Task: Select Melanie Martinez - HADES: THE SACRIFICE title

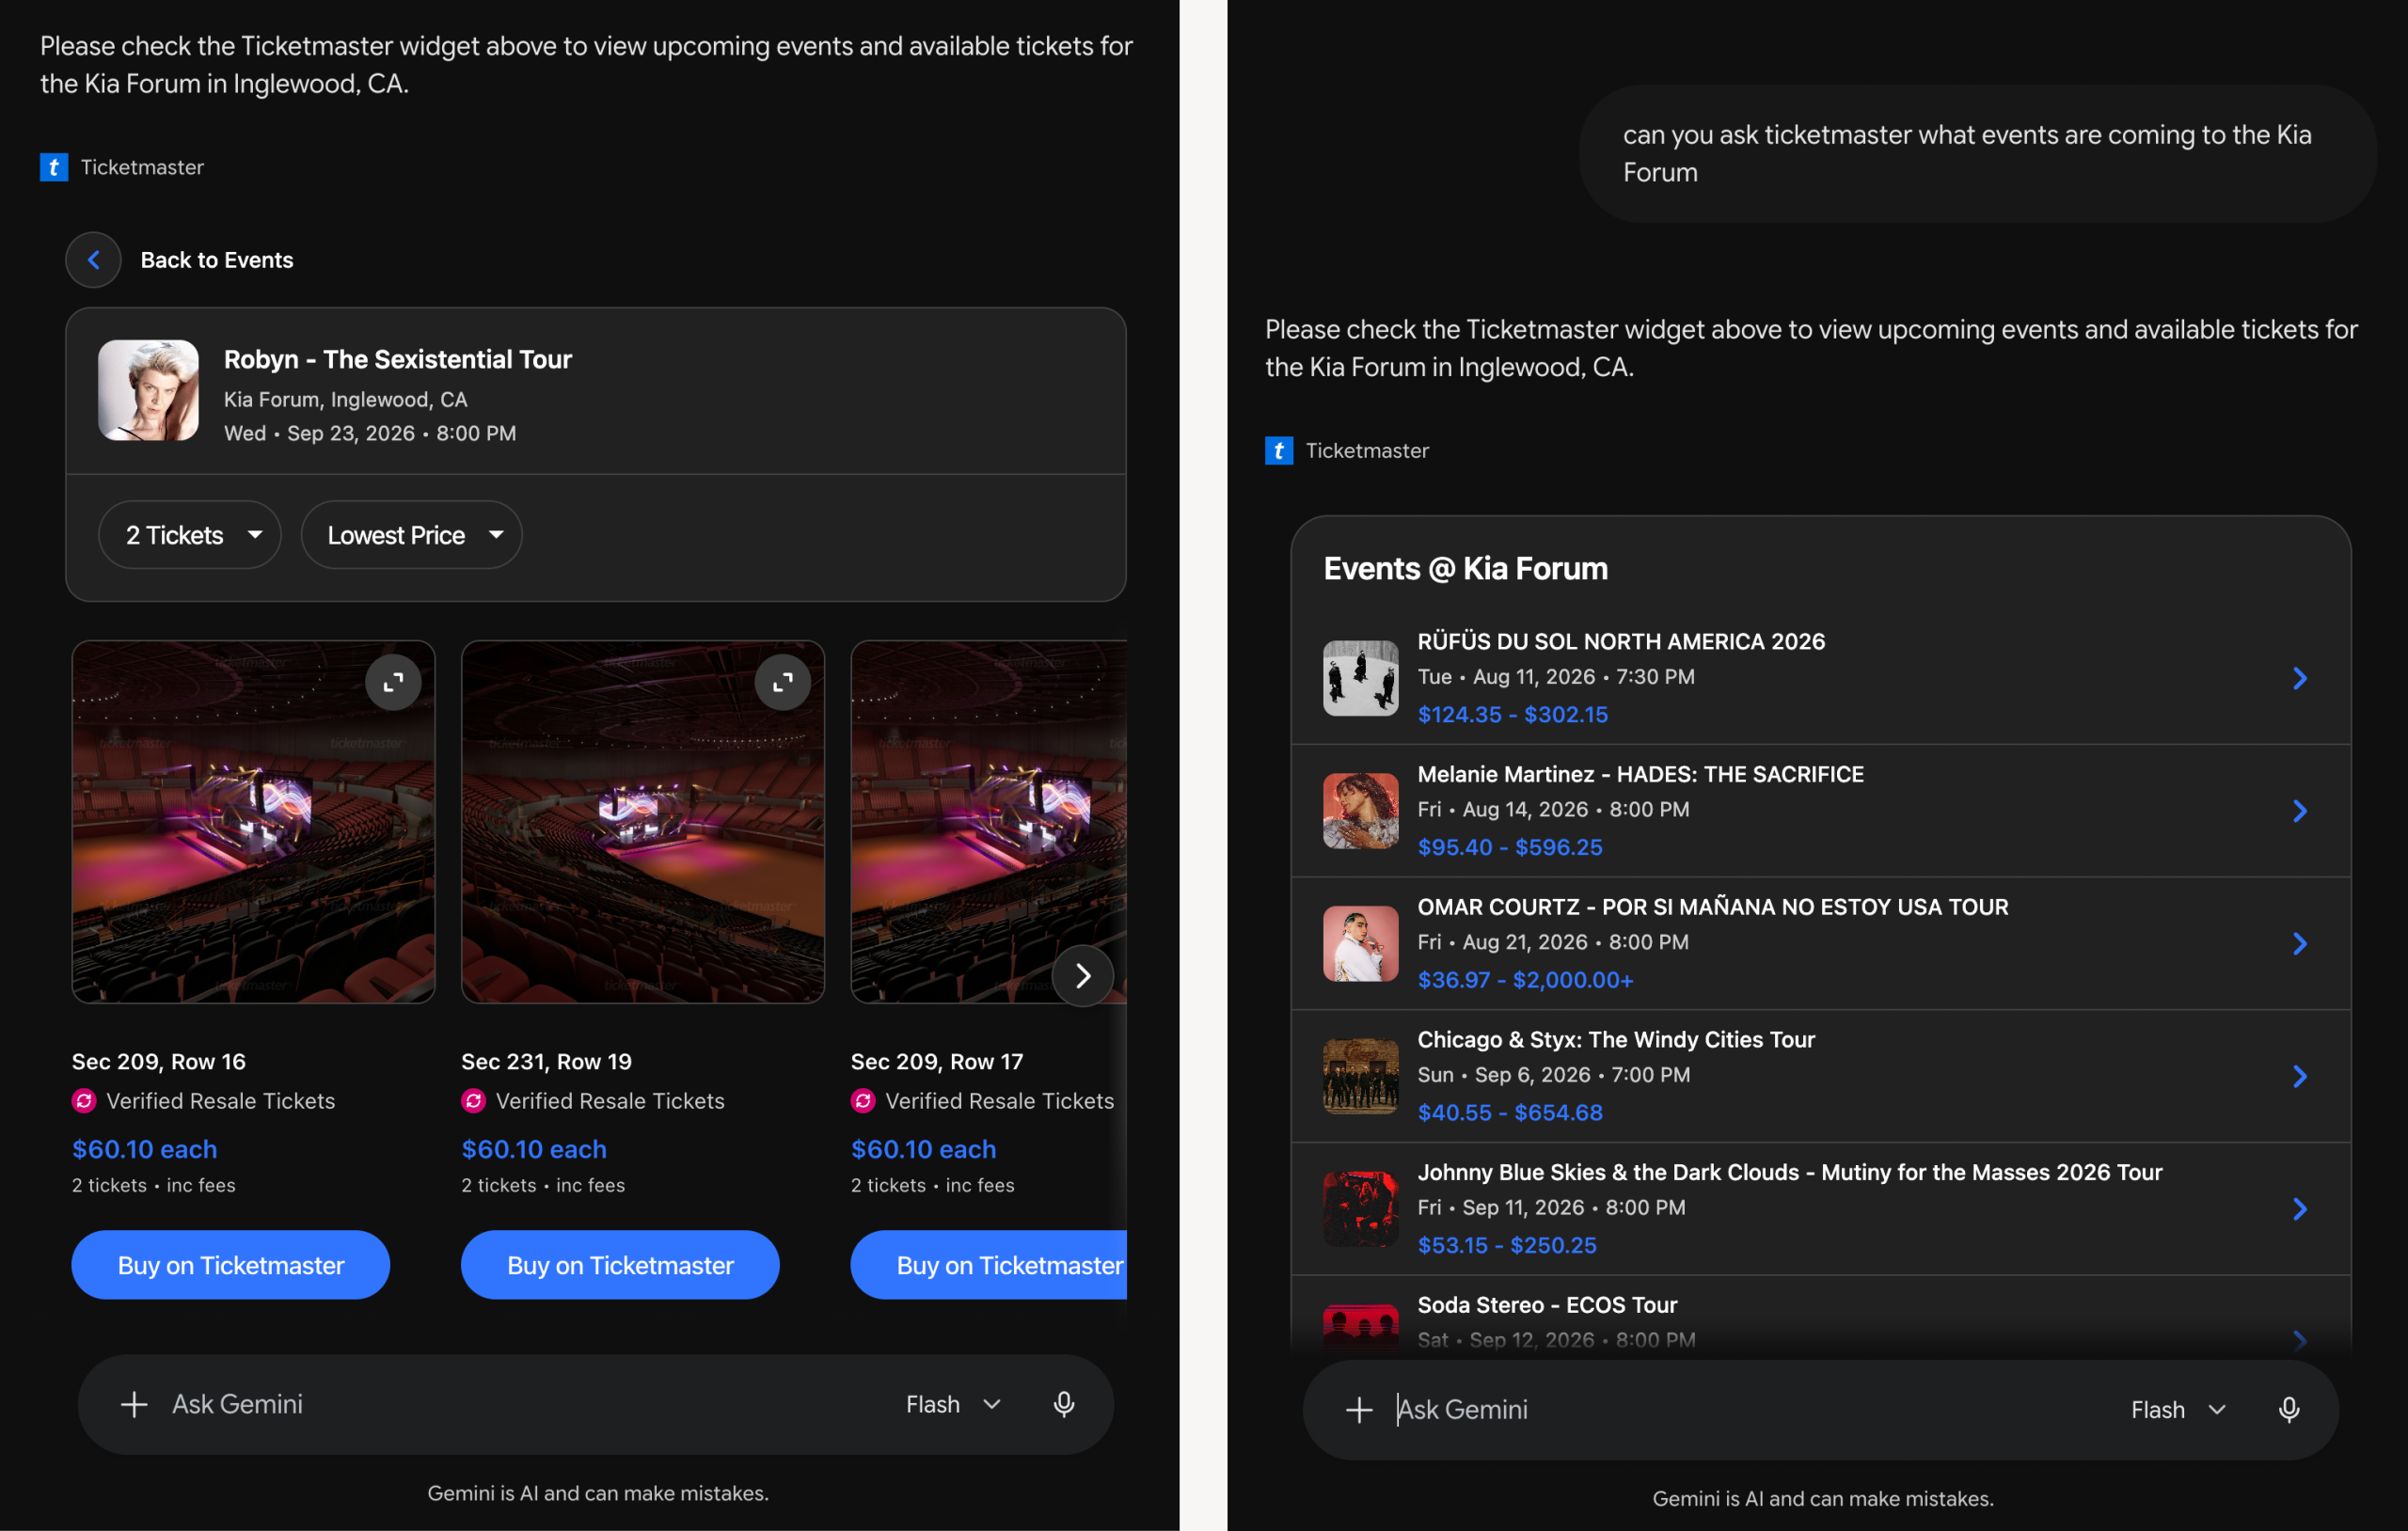Action: (1640, 774)
